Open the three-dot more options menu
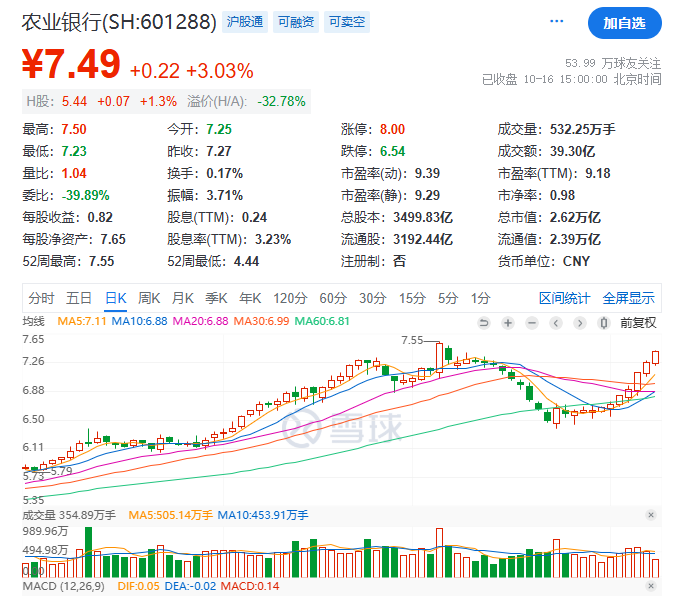Viewport: 674px width, 596px height. [x=557, y=21]
